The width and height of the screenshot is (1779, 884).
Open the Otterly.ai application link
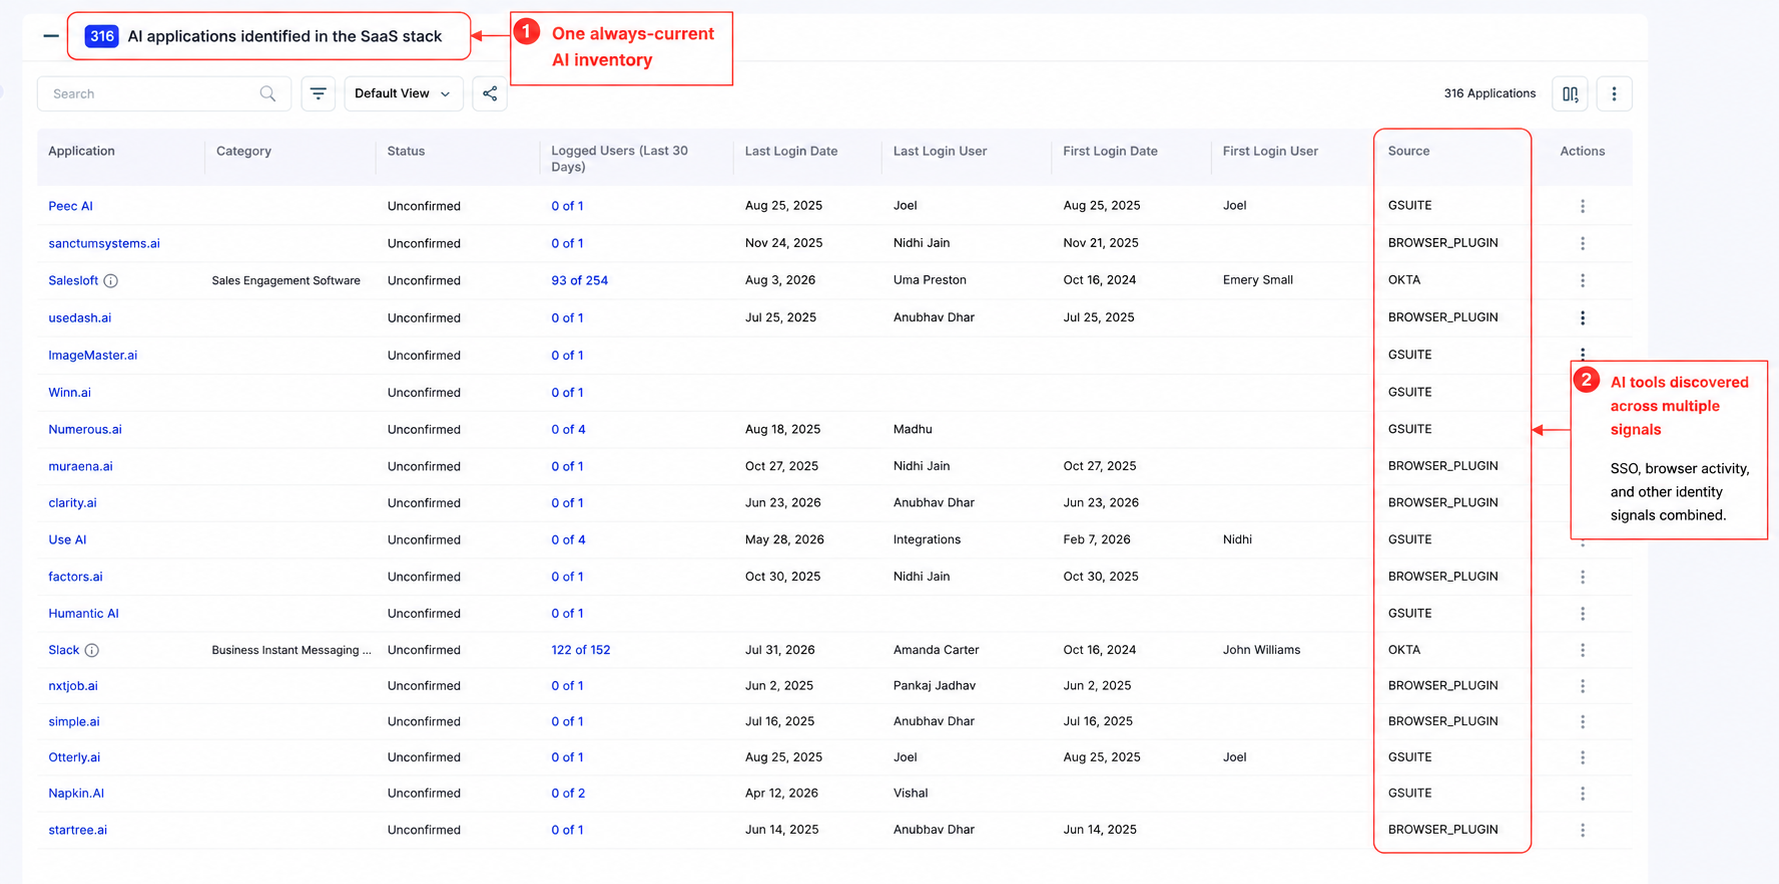click(74, 758)
